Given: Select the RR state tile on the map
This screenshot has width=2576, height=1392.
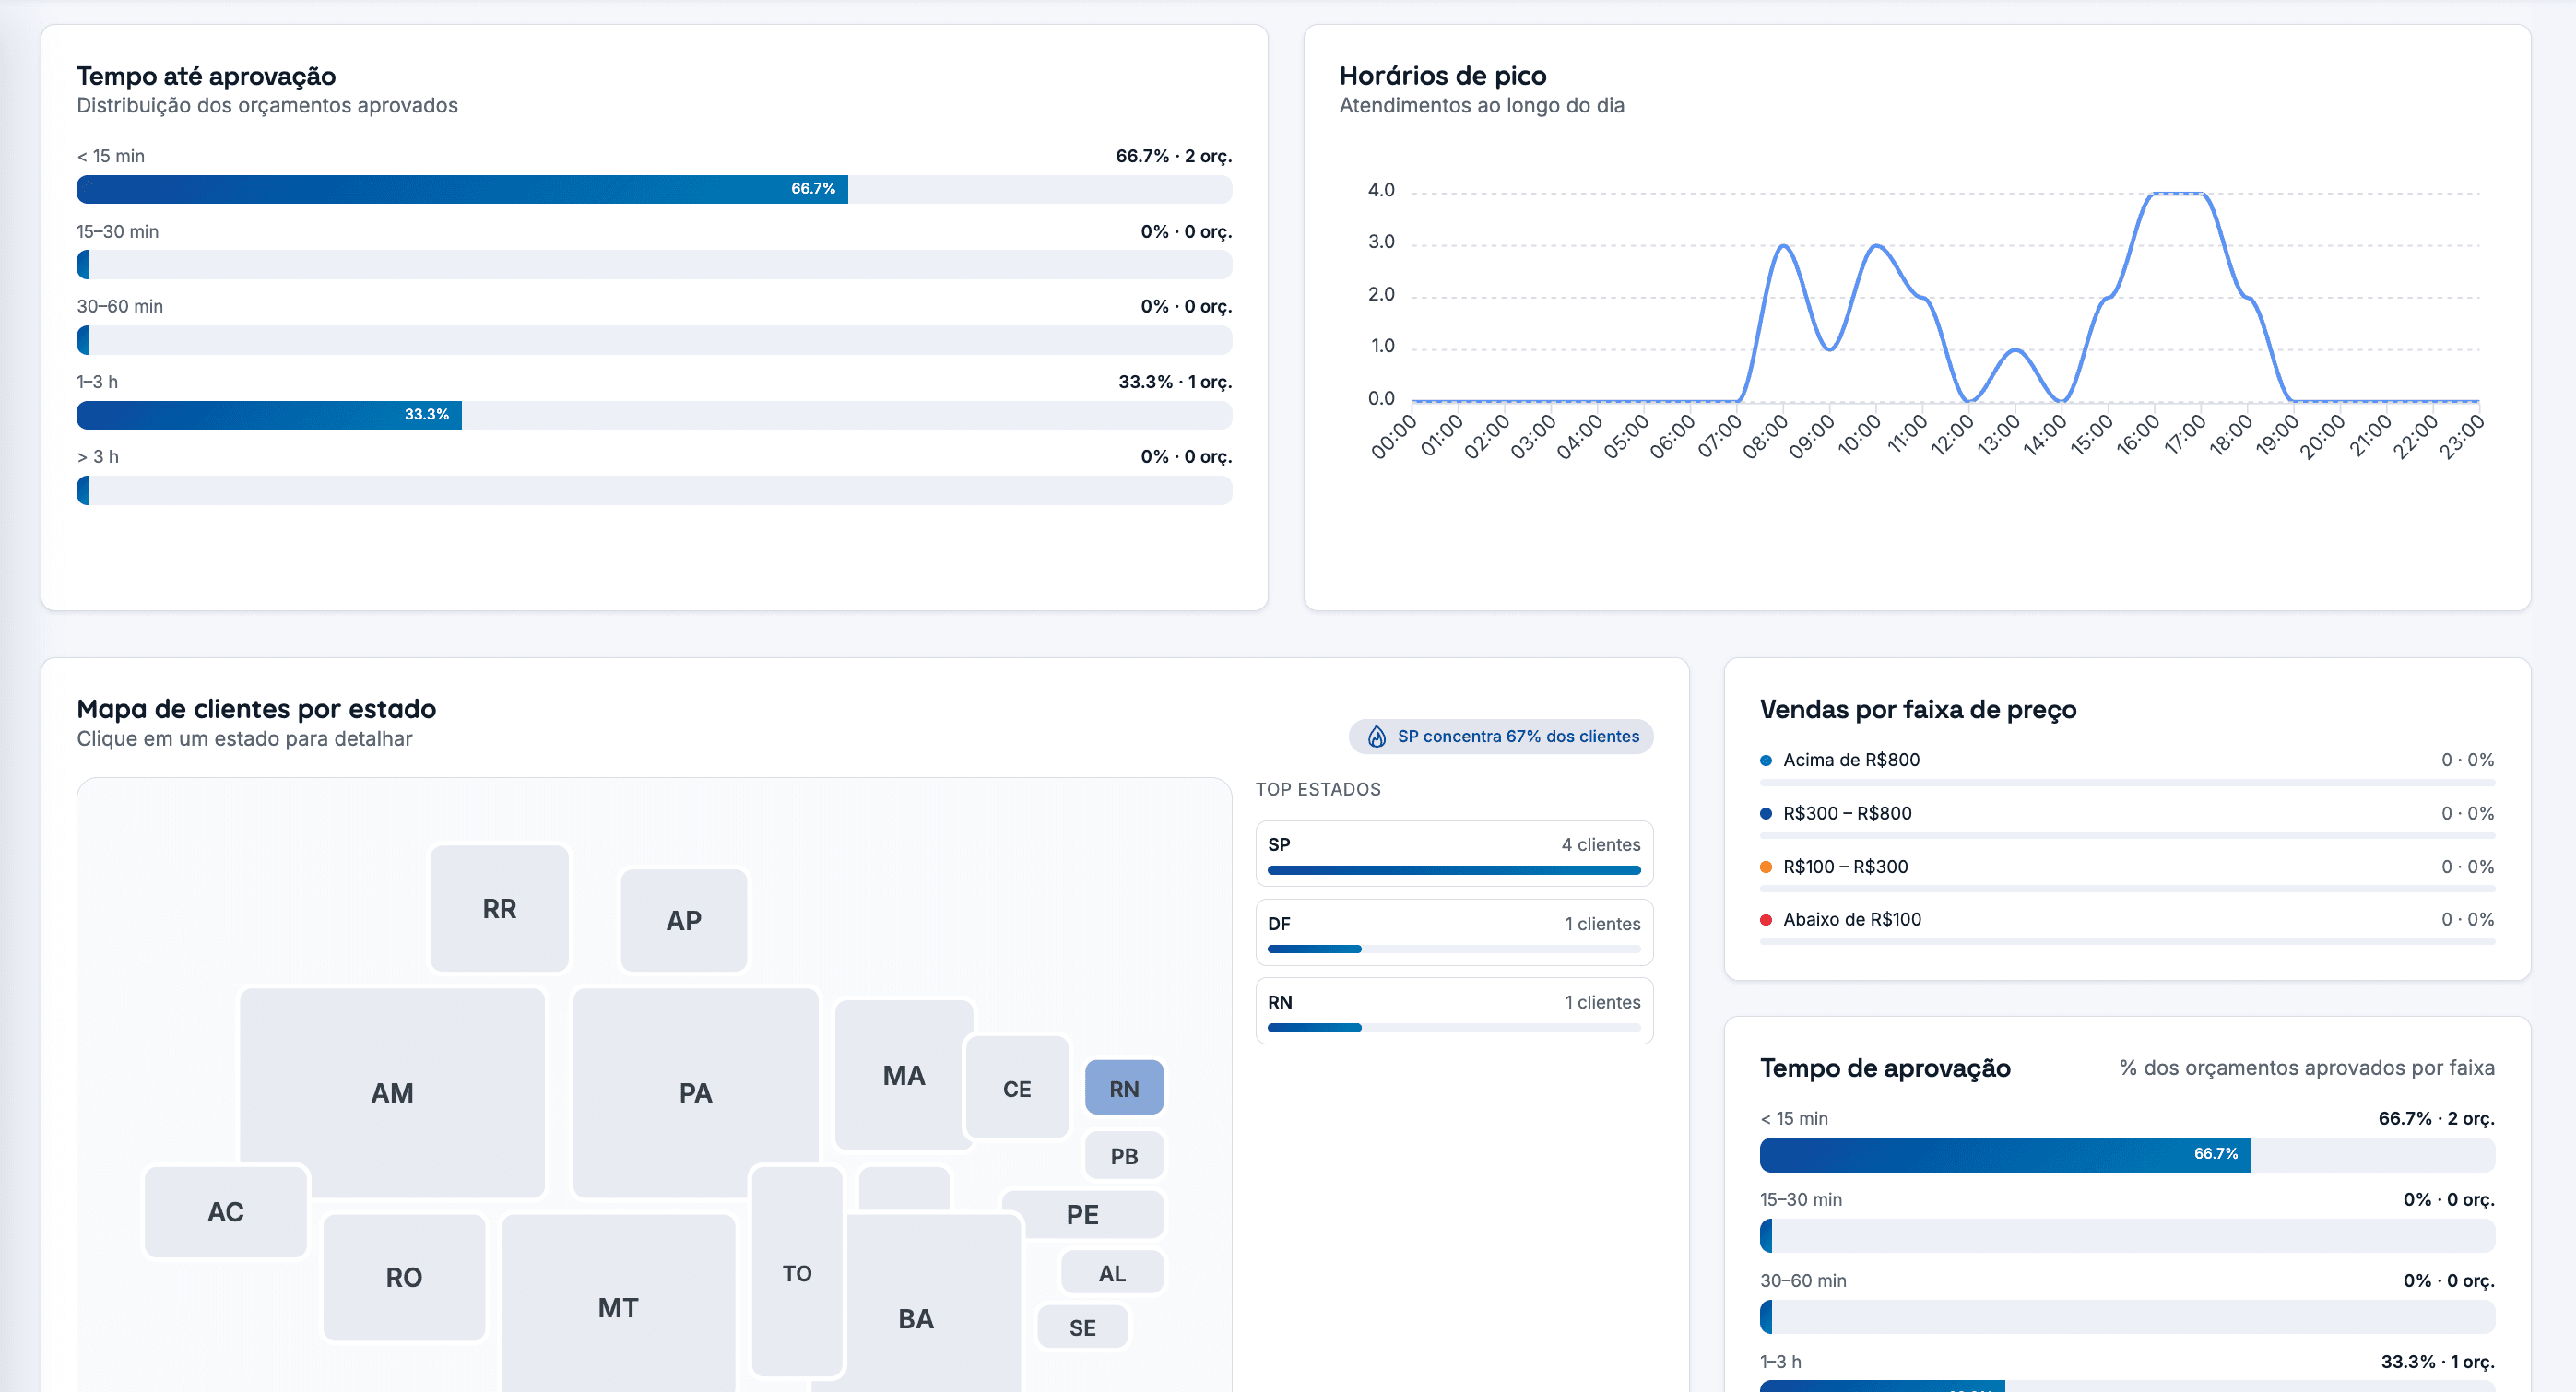Looking at the screenshot, I should (499, 909).
